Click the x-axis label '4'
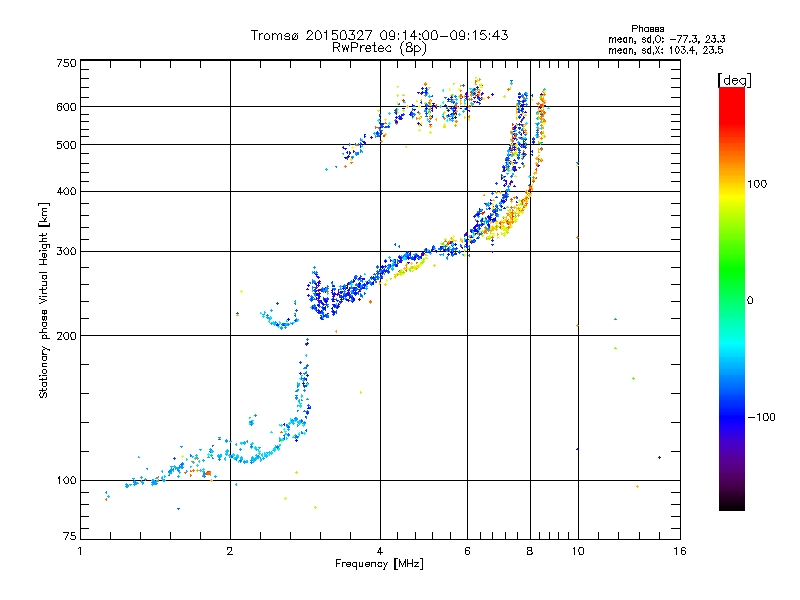The image size is (800, 600). click(x=380, y=551)
